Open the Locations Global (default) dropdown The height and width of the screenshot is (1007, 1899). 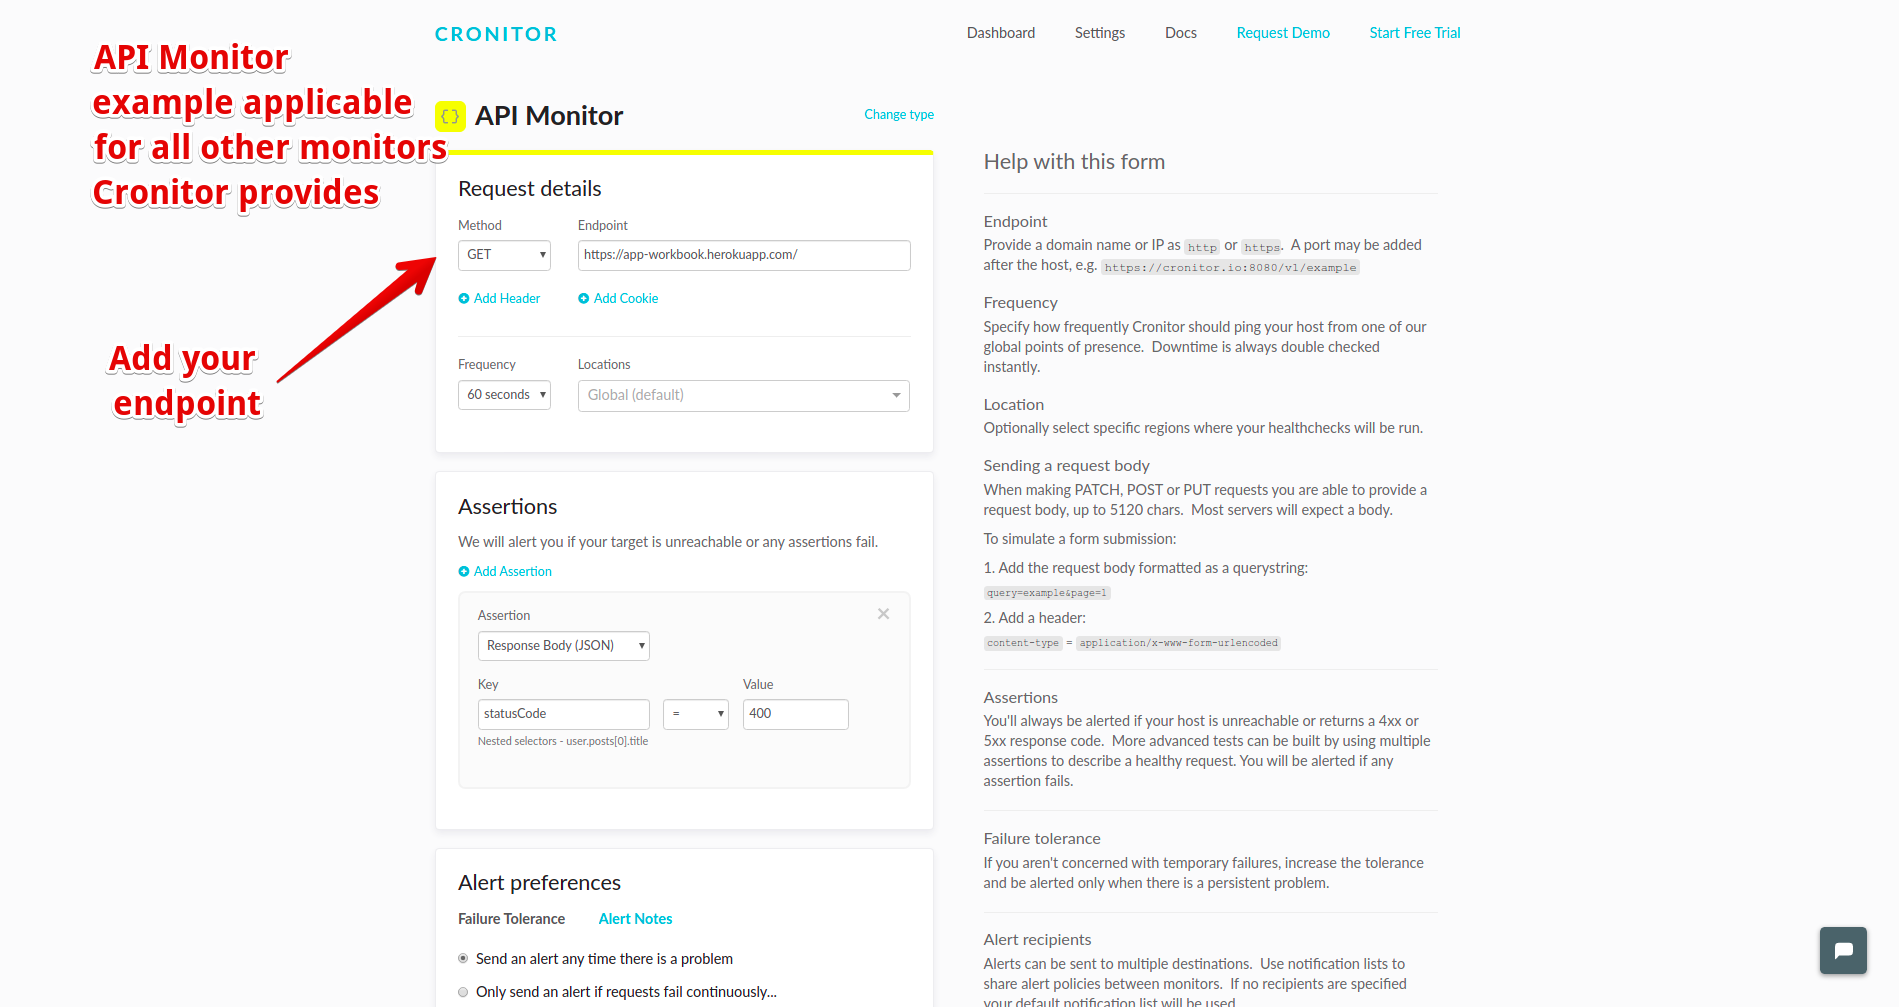743,396
